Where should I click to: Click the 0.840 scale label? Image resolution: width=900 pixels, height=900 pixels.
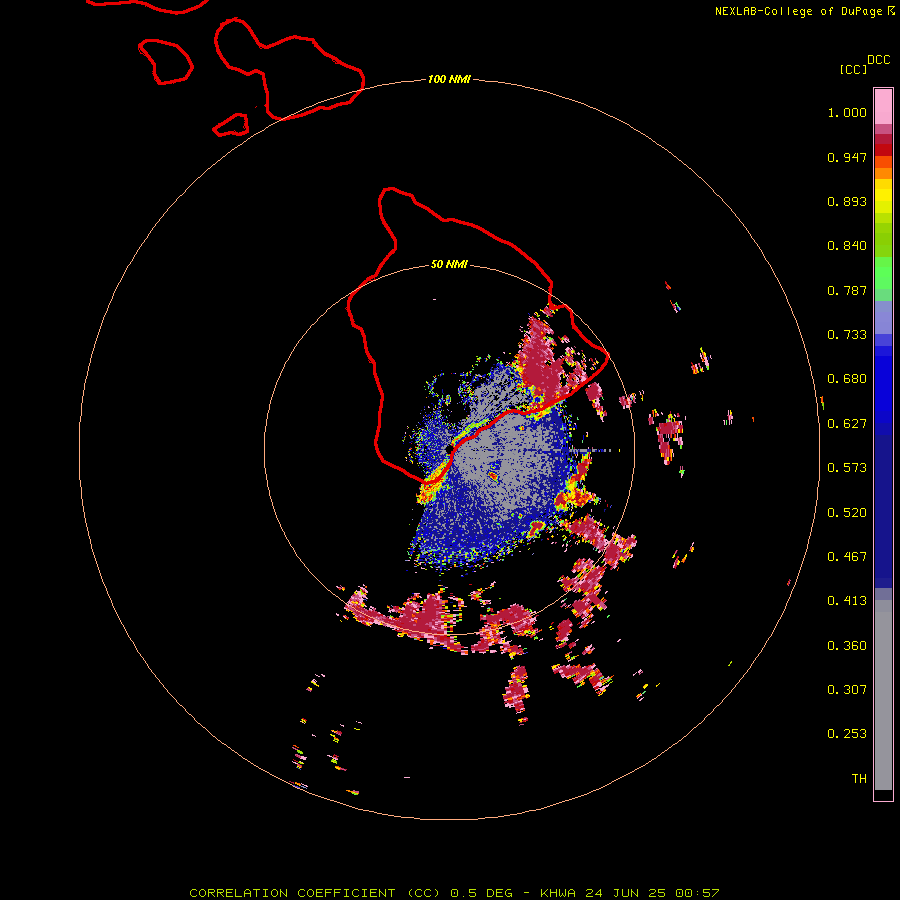(847, 246)
